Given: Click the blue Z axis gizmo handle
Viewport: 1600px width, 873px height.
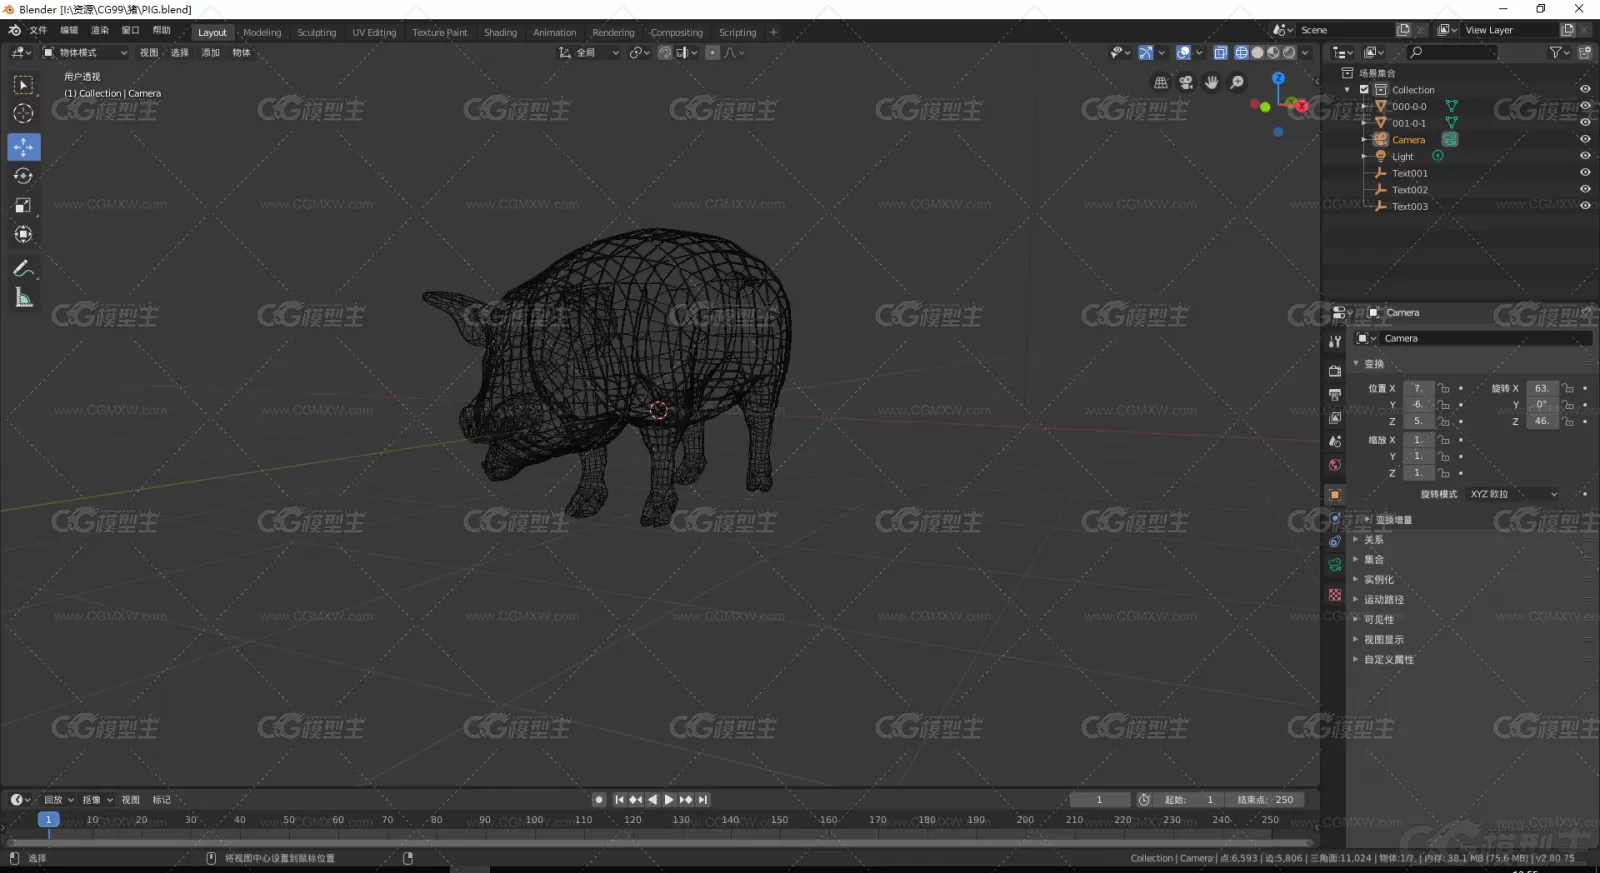Looking at the screenshot, I should (1278, 78).
